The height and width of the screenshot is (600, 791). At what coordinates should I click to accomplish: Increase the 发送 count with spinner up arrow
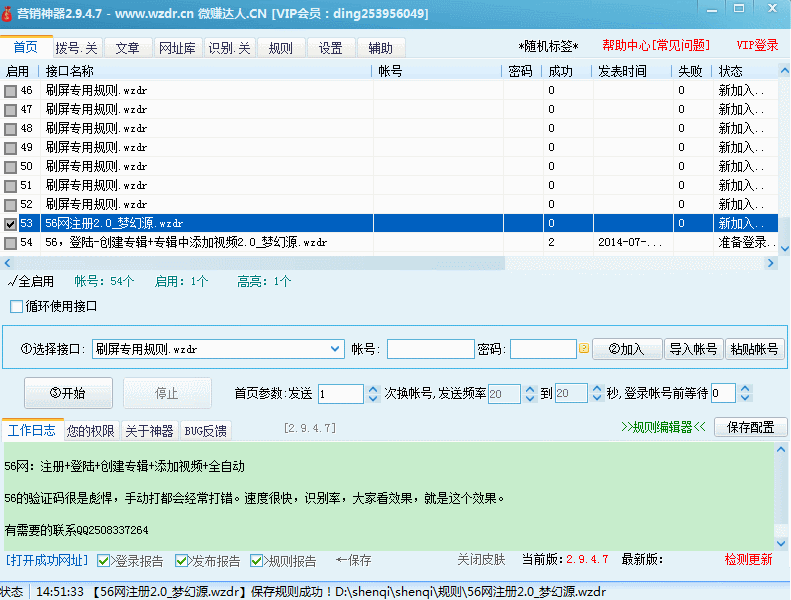click(374, 389)
